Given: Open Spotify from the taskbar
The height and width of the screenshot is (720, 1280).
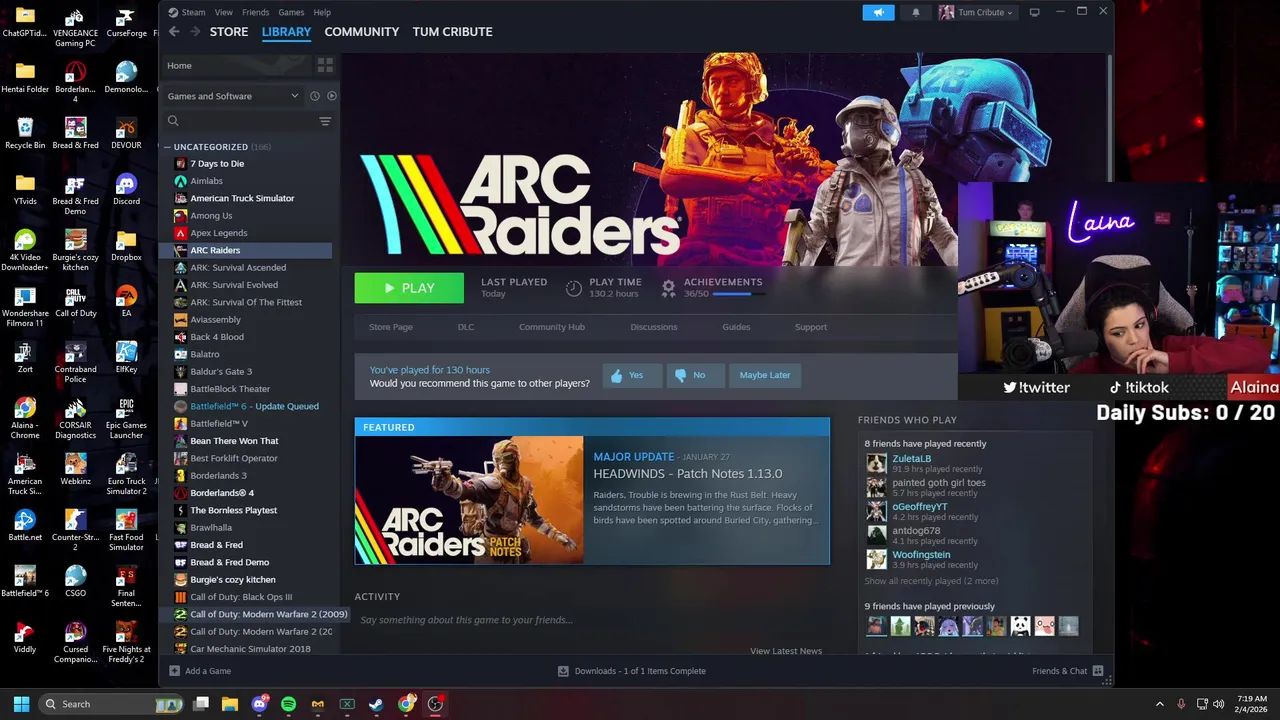Looking at the screenshot, I should click(289, 704).
